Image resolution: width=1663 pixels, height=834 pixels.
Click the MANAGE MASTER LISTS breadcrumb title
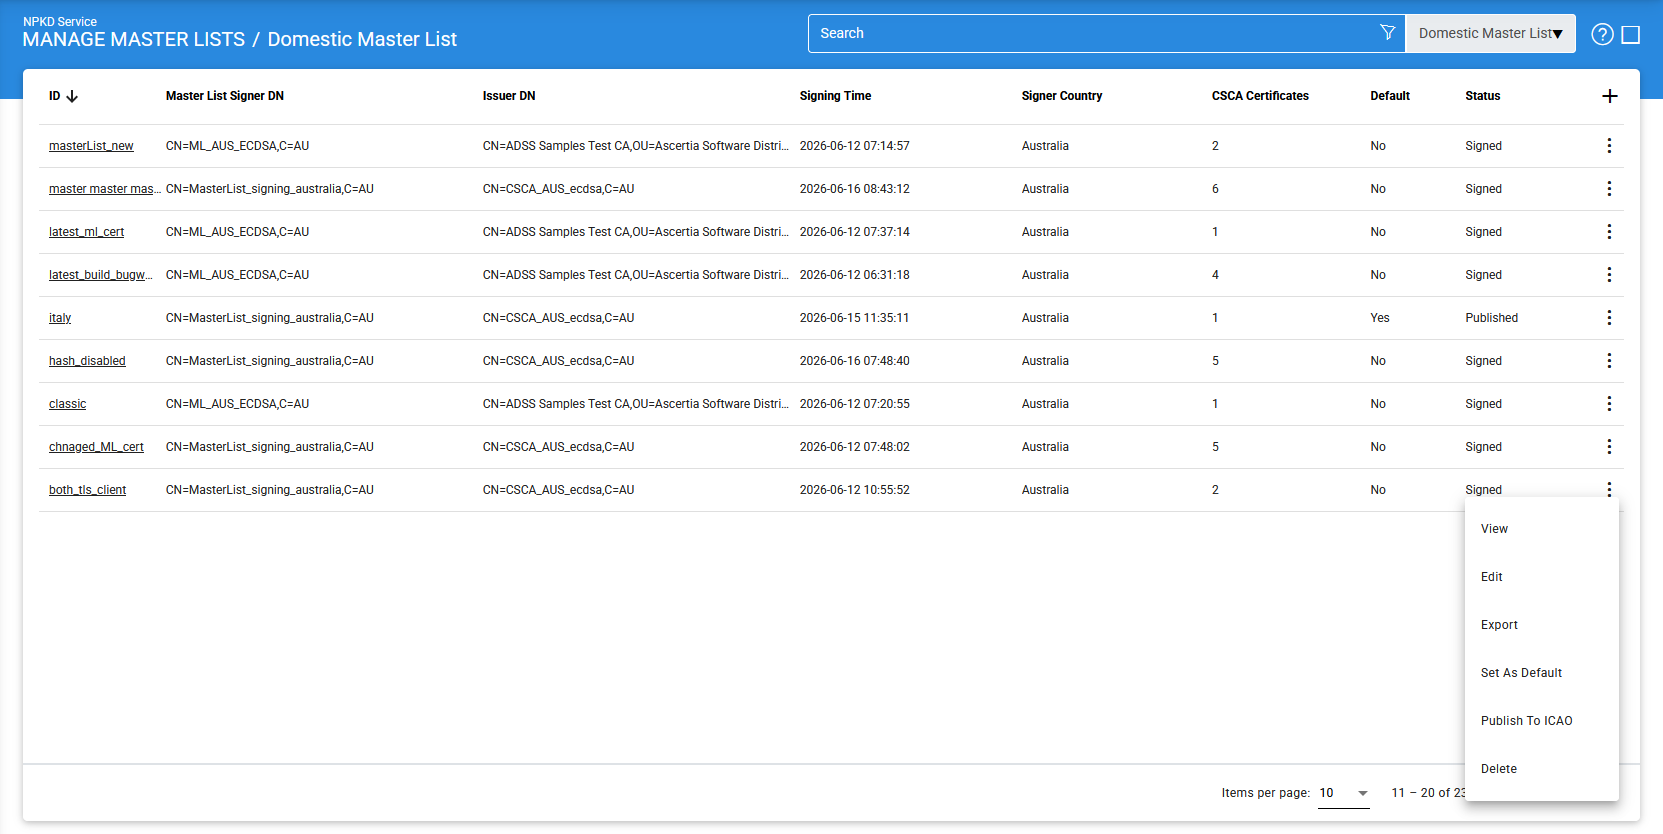point(134,39)
